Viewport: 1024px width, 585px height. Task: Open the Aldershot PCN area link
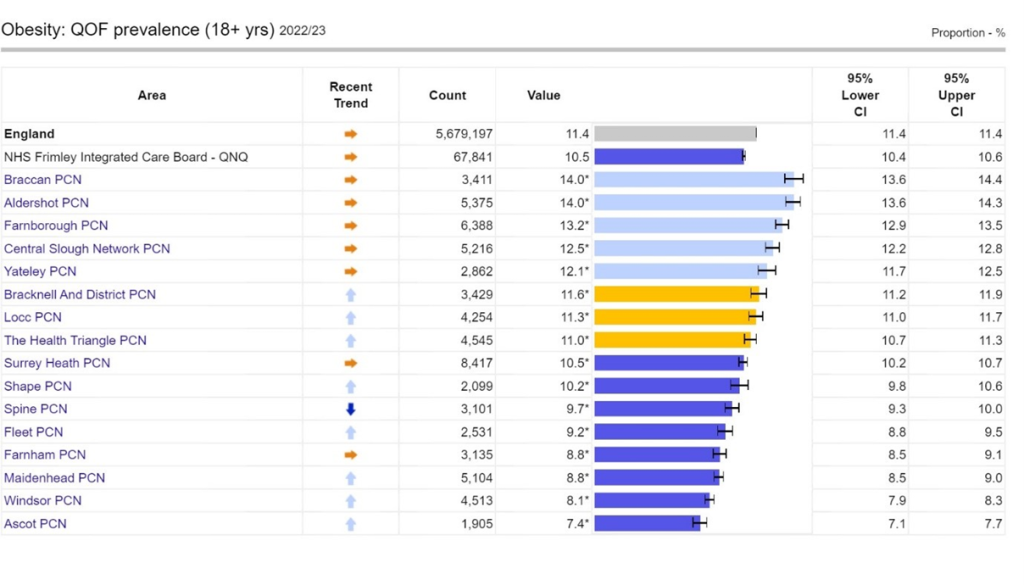pos(46,202)
